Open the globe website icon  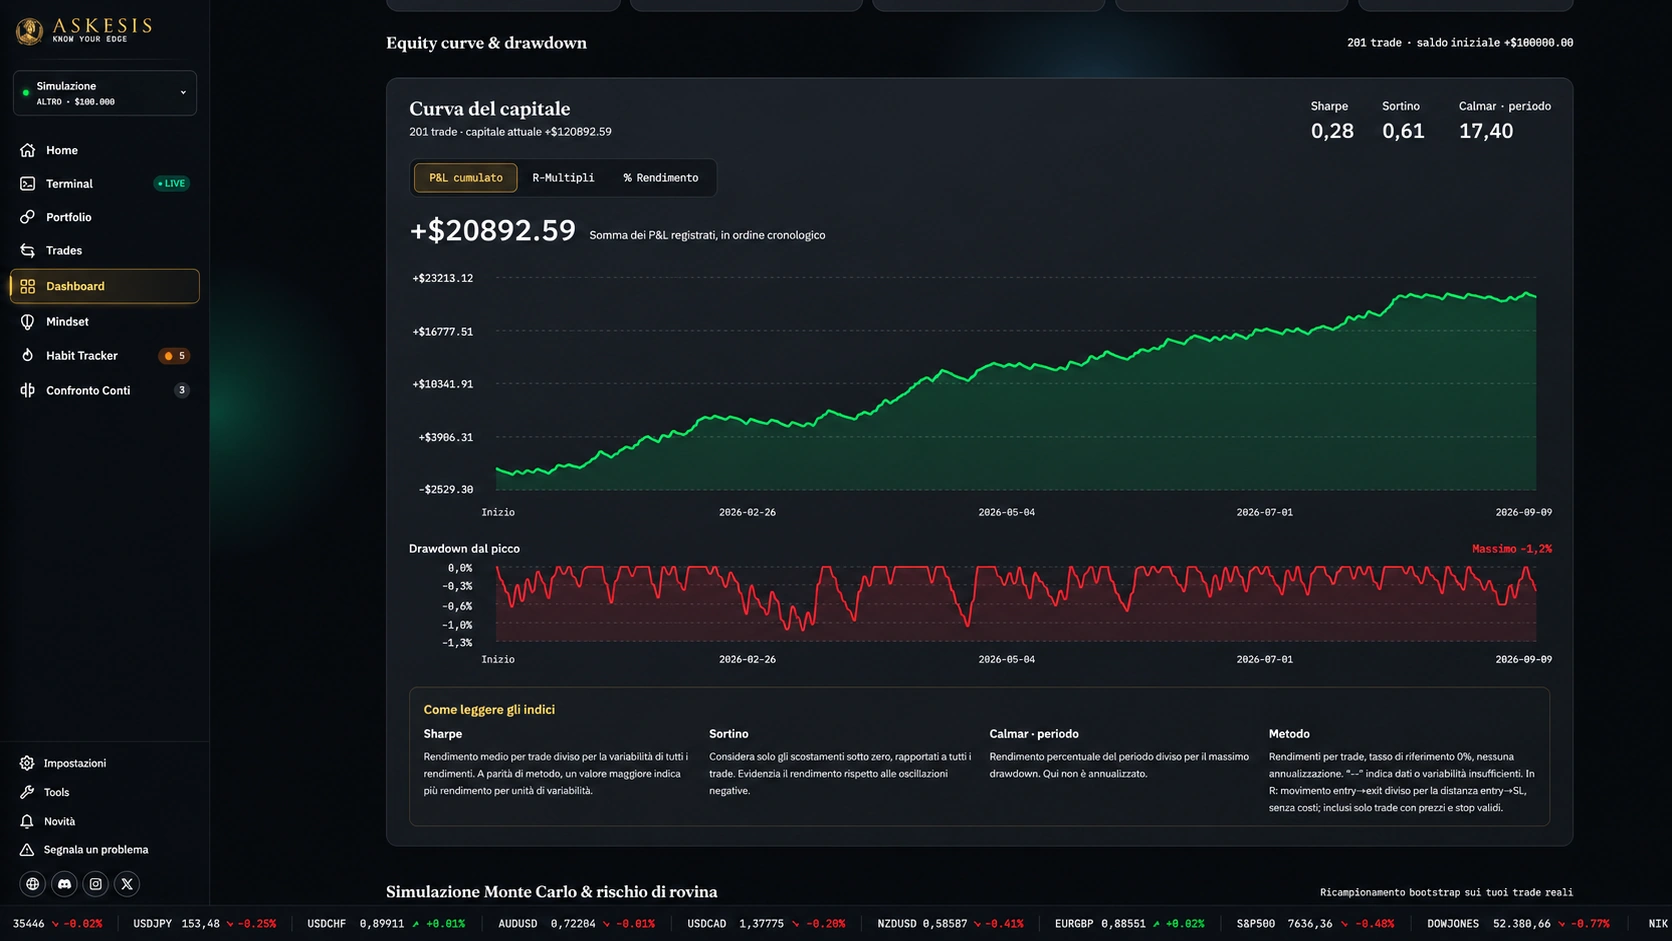click(x=33, y=884)
